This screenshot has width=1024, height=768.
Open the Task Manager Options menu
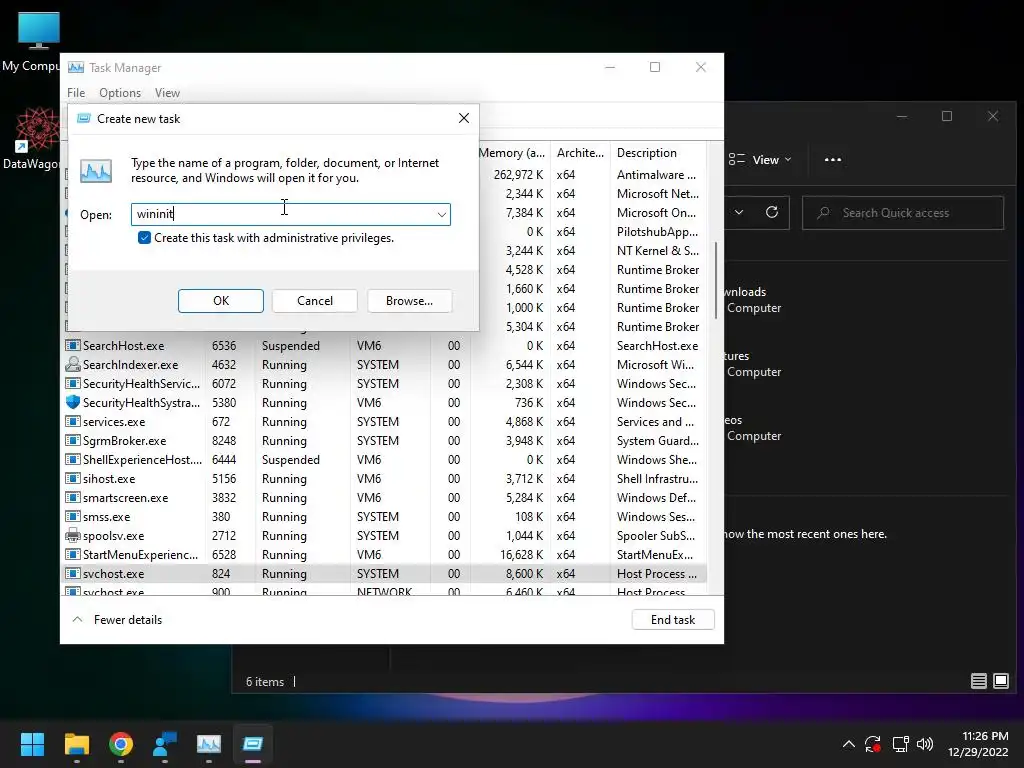click(120, 93)
